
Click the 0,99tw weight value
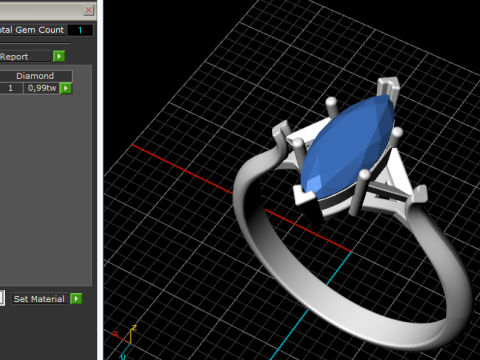pos(42,88)
